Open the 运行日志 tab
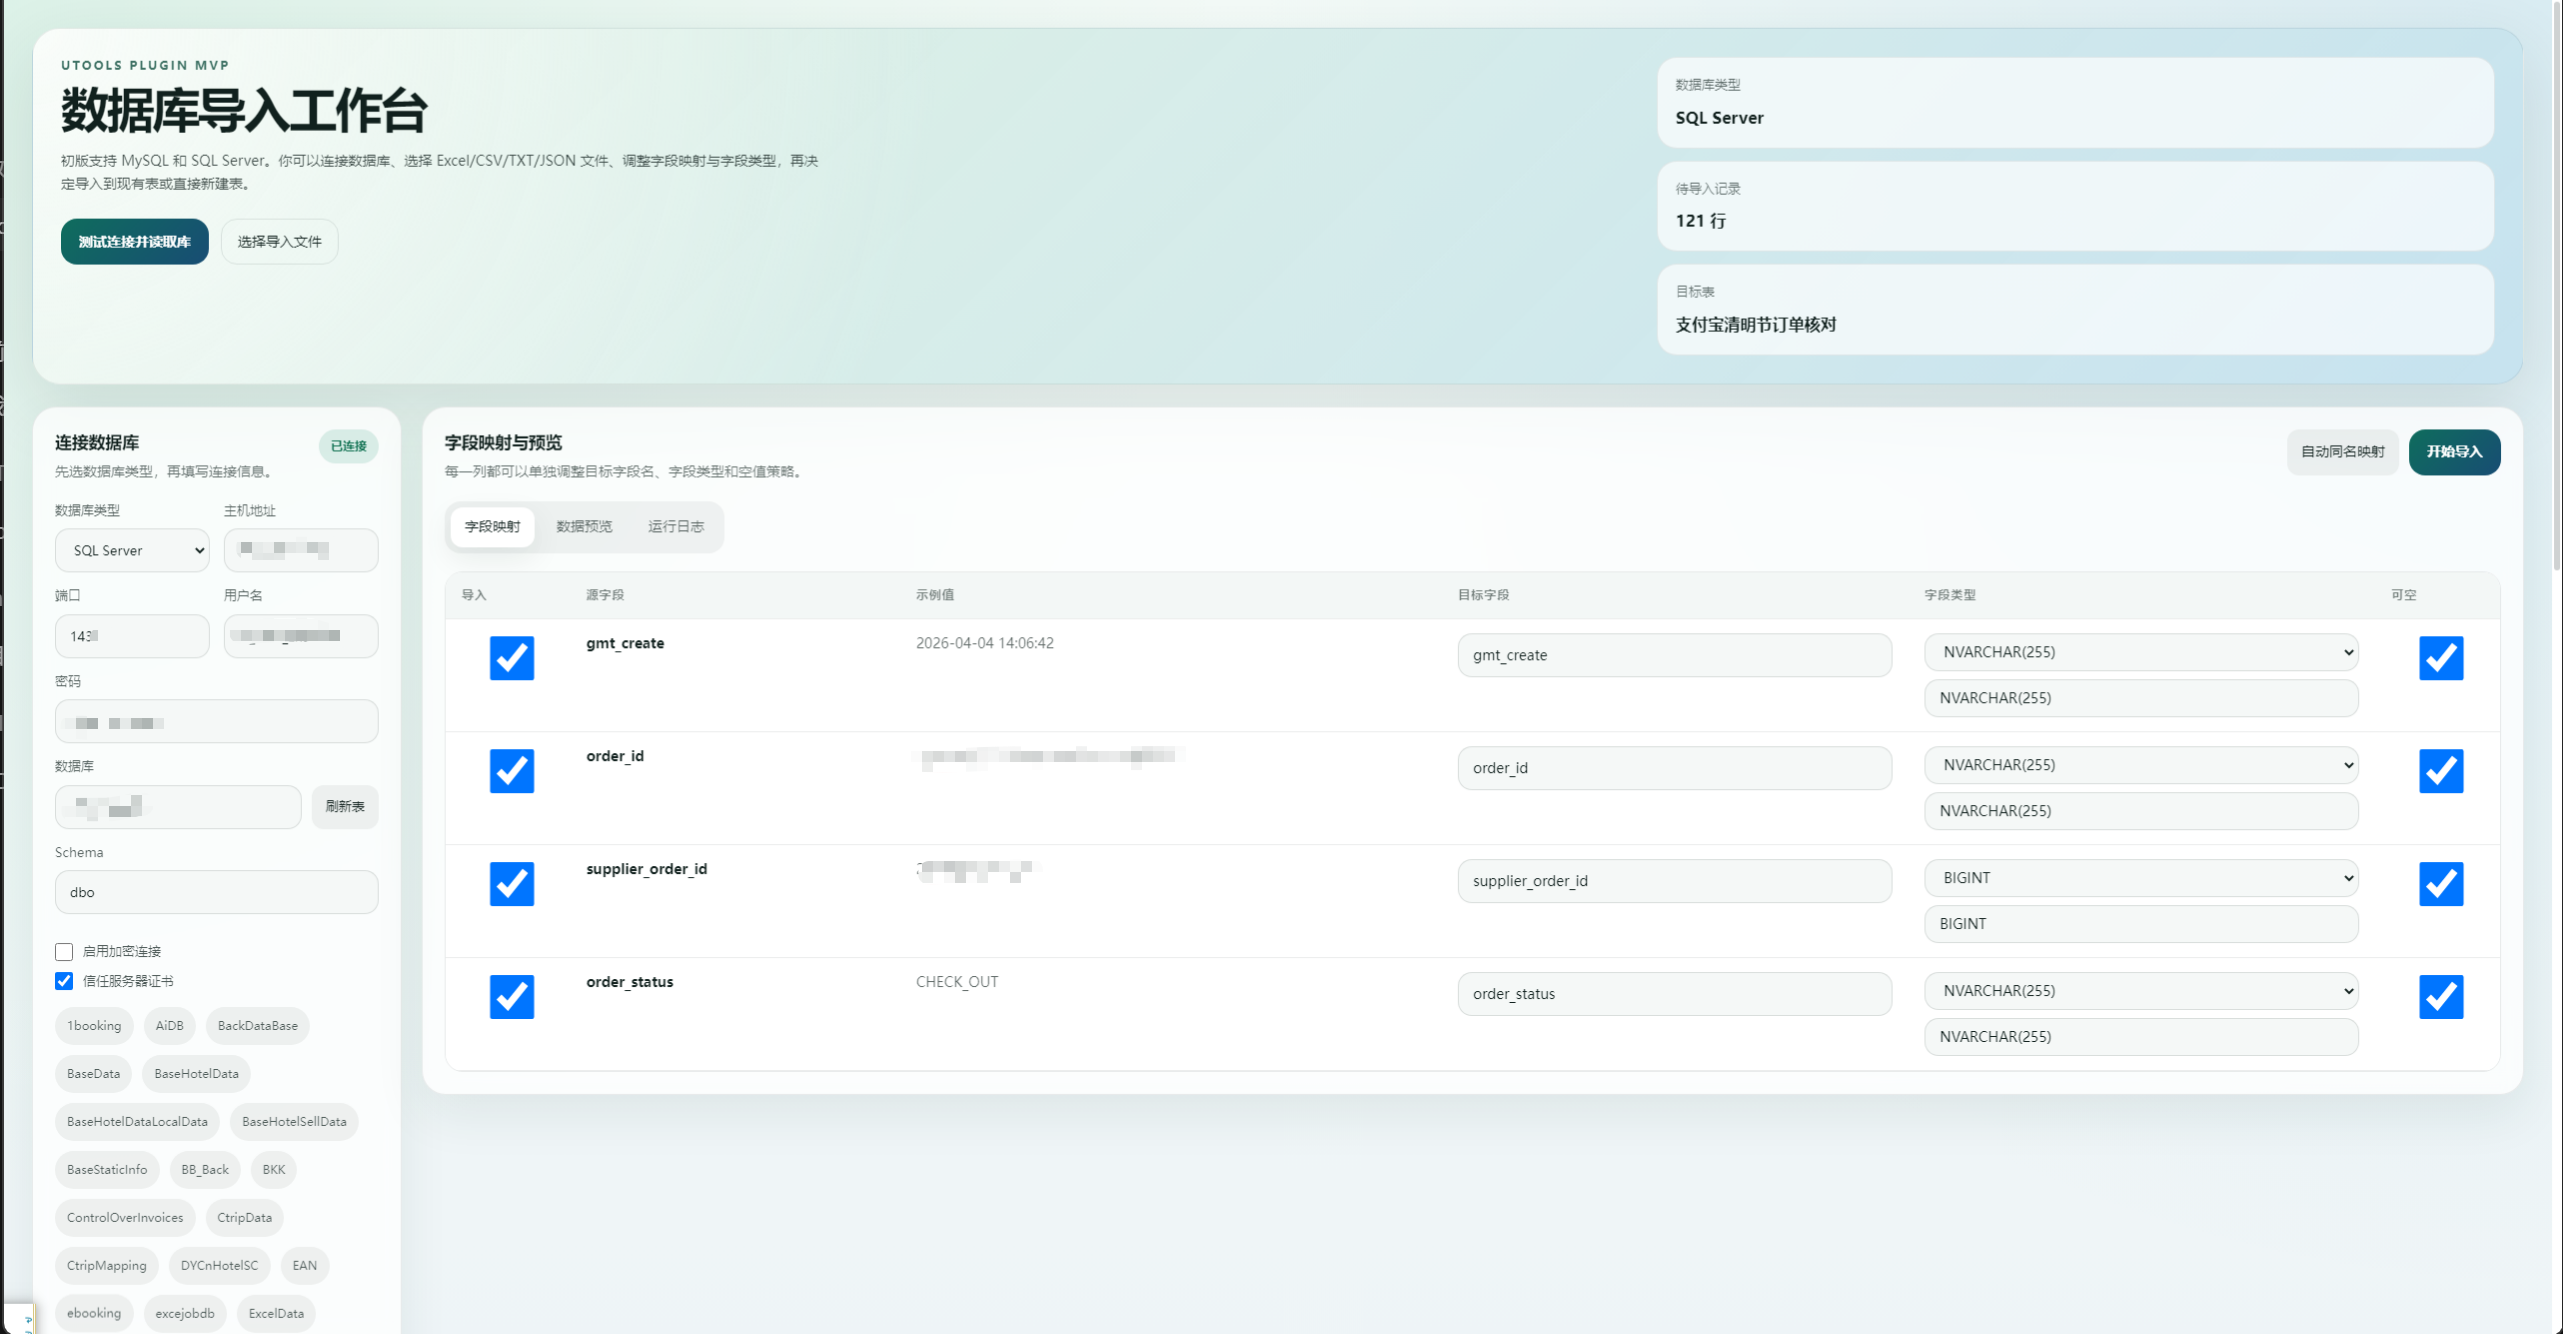Screen dimensions: 2563x1334 pos(676,527)
